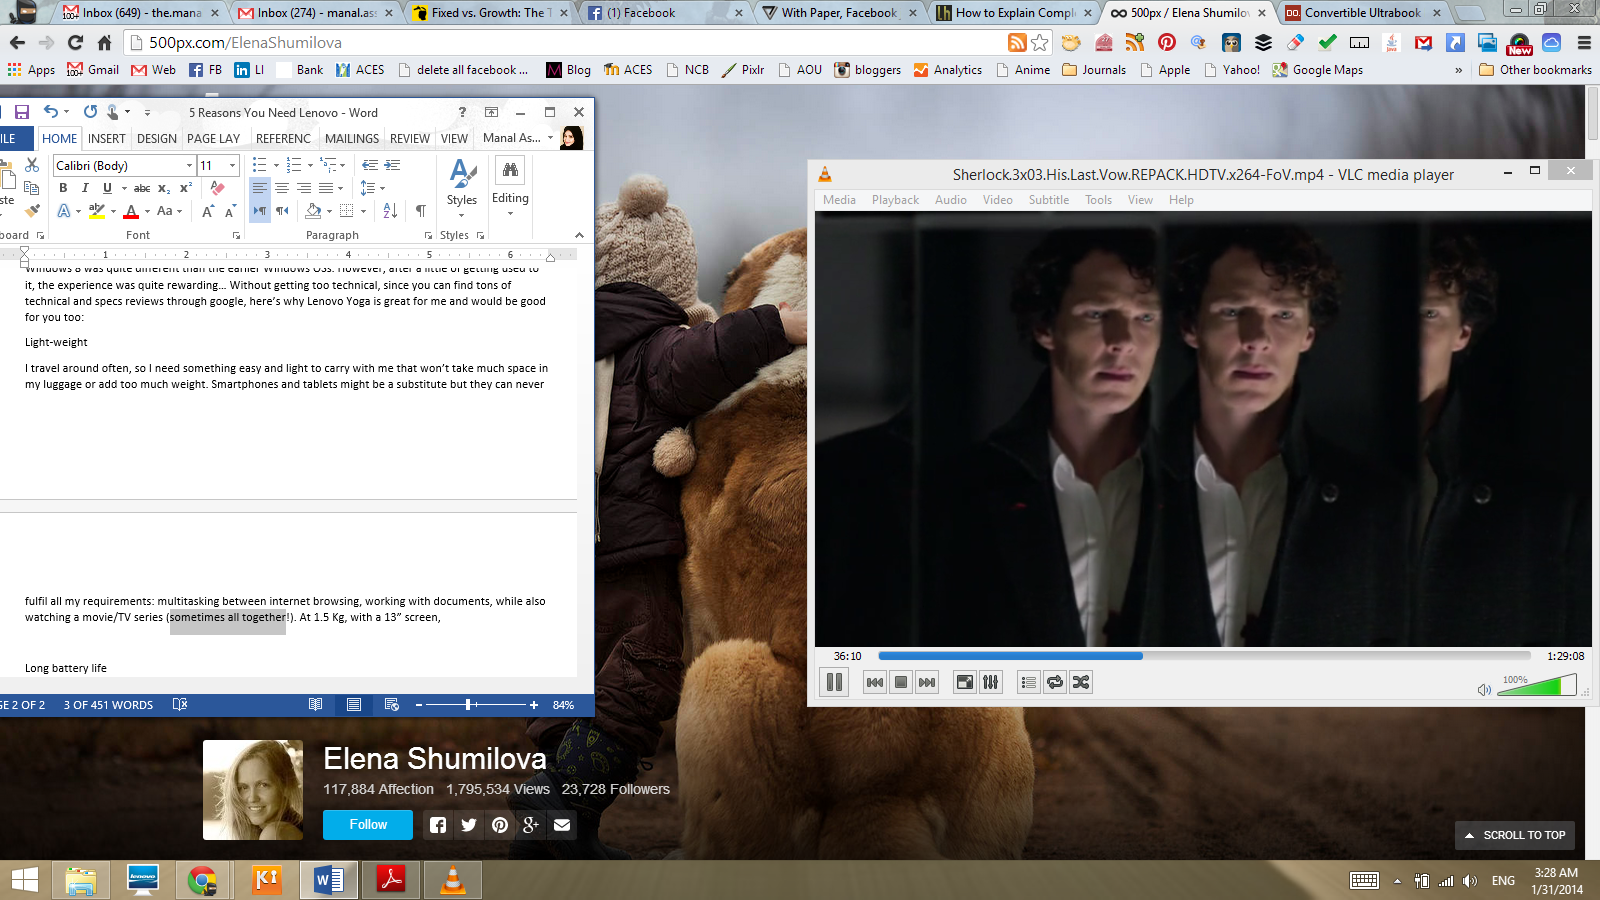Share Elena's profile on Facebook
Viewport: 1600px width, 900px height.
438,825
